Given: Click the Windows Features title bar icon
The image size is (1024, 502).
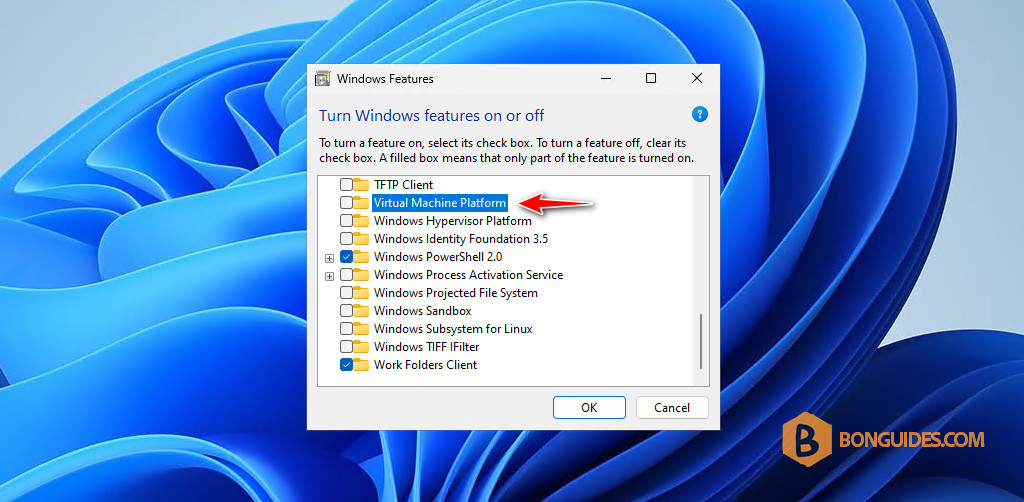Looking at the screenshot, I should [x=323, y=79].
